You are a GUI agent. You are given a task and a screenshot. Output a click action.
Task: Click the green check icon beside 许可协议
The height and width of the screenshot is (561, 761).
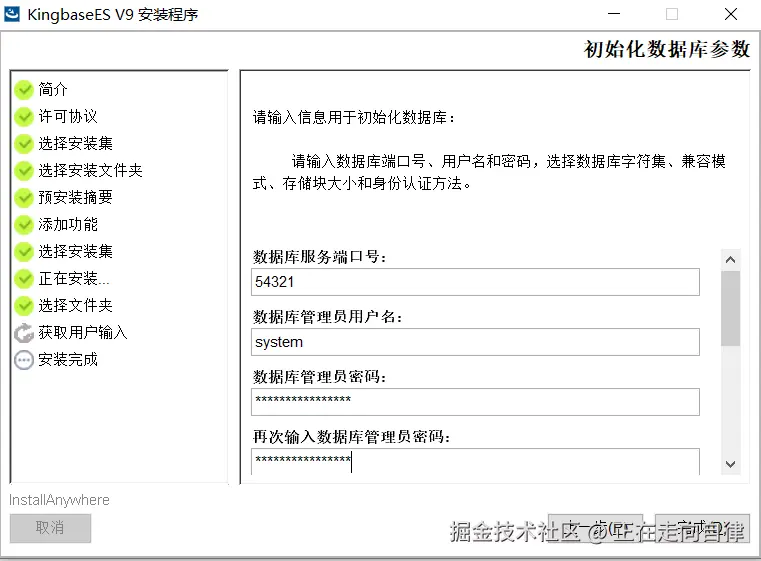pos(23,116)
